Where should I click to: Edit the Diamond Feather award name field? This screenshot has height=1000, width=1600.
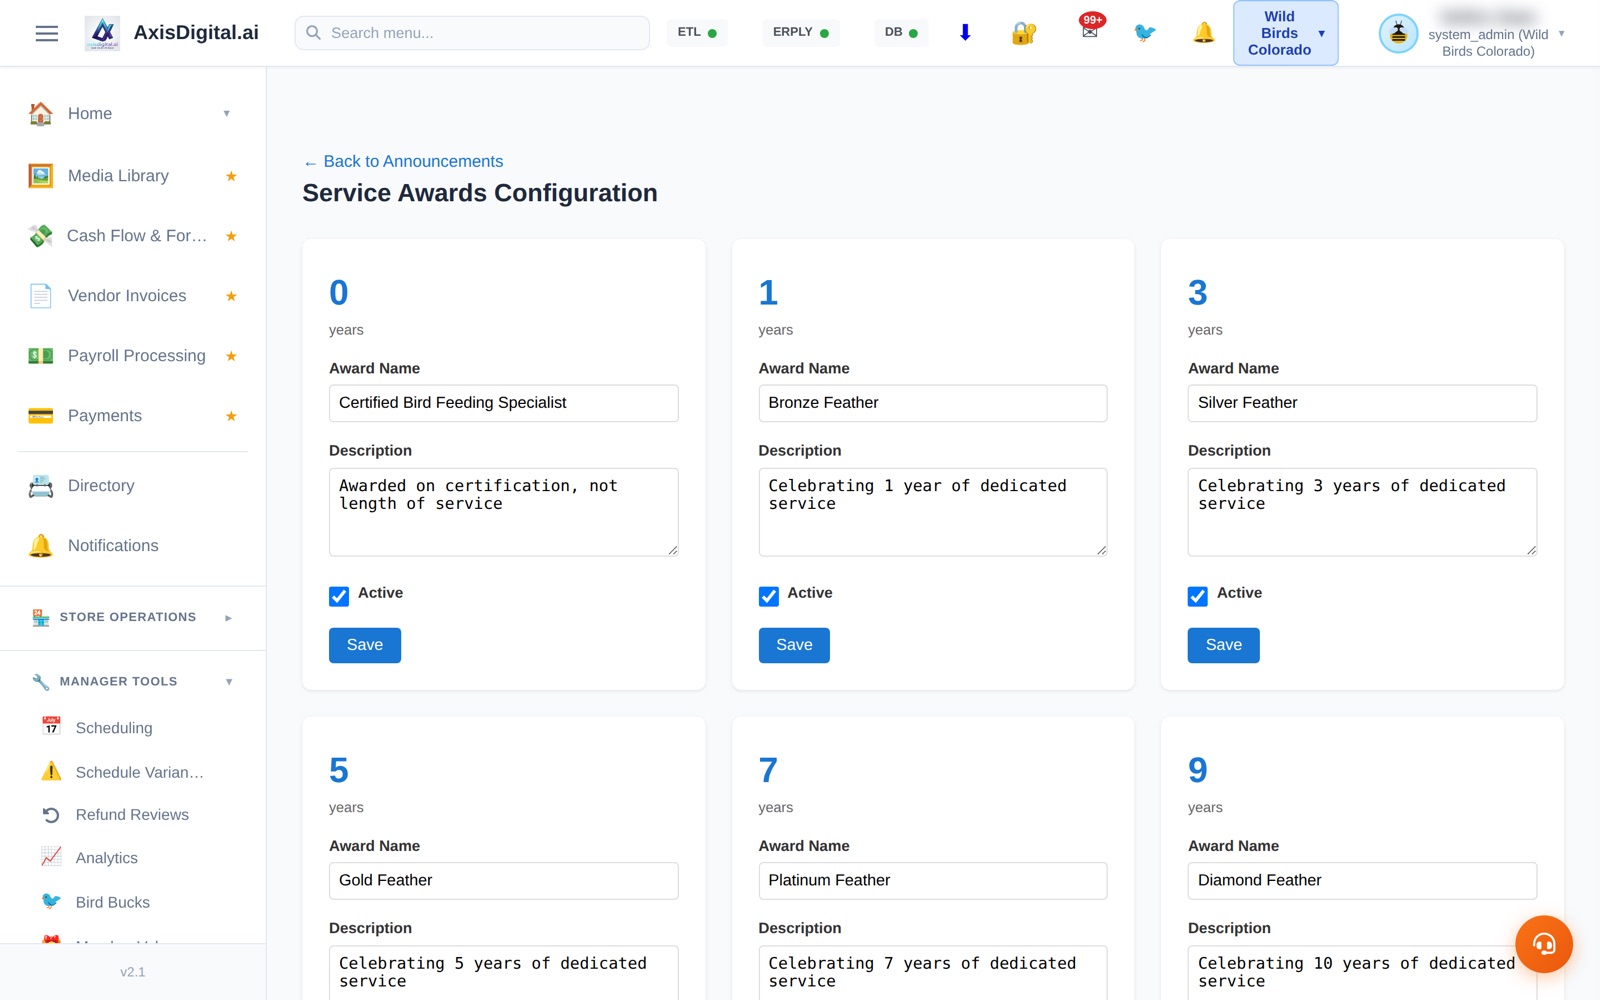point(1362,881)
